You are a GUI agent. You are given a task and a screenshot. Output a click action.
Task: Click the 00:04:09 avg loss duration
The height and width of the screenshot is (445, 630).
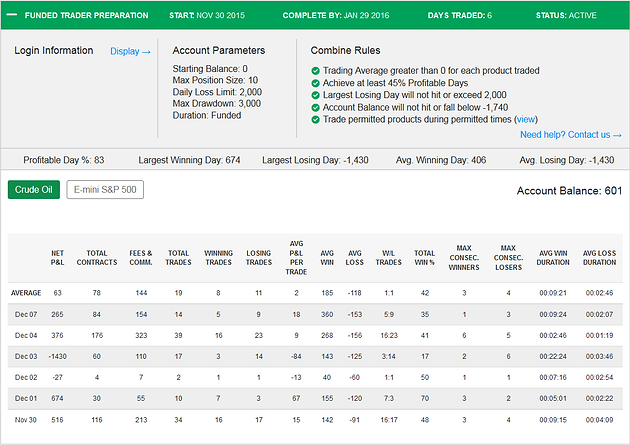599,420
